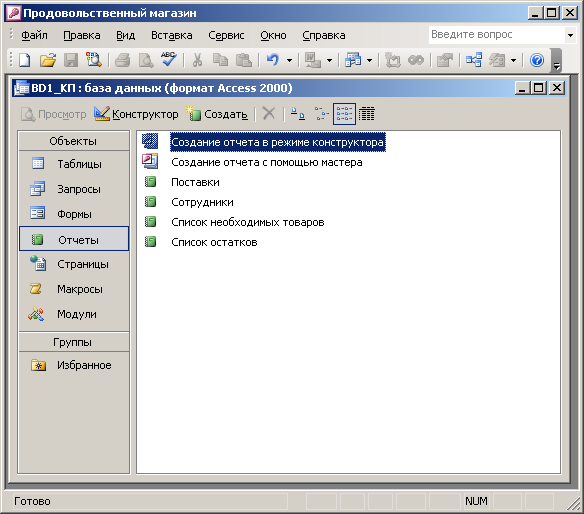The image size is (584, 514).
Task: Open the Правка menu
Action: point(82,35)
